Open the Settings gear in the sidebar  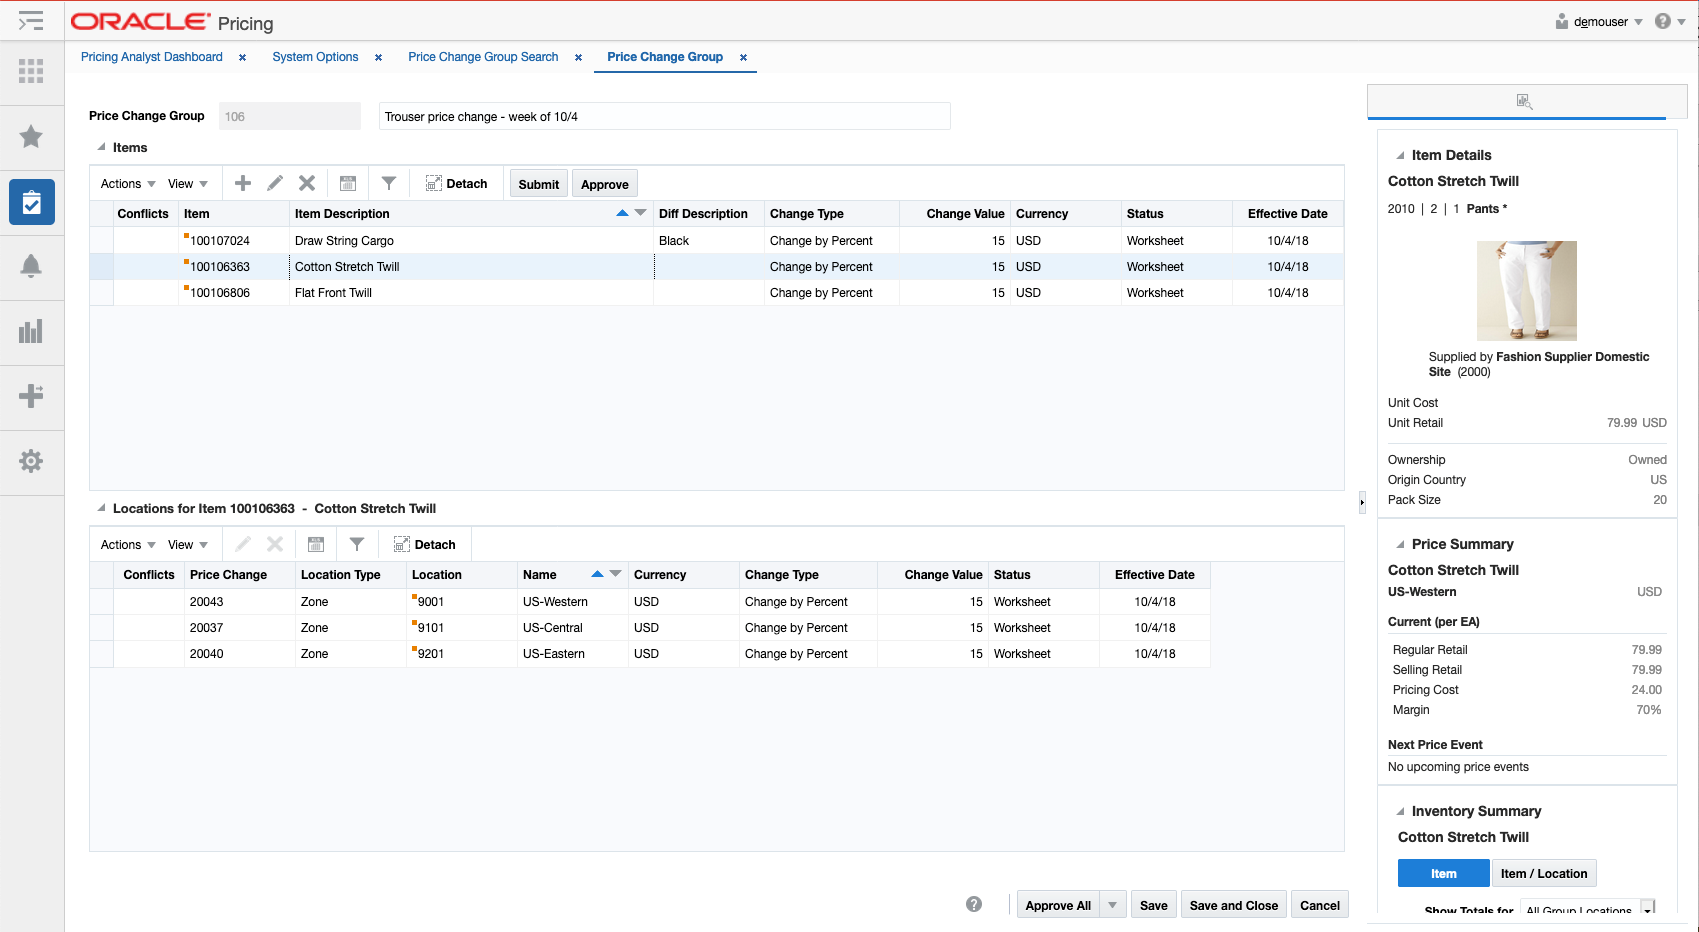click(x=31, y=461)
